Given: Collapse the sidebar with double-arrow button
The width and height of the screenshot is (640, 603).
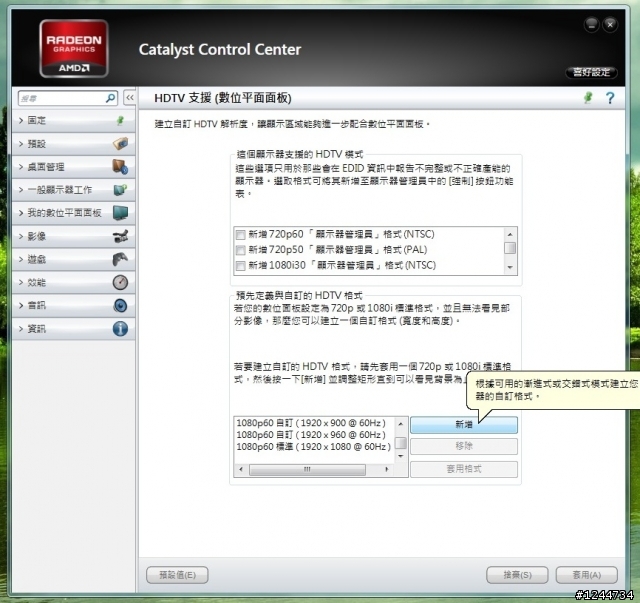Looking at the screenshot, I should tap(129, 98).
